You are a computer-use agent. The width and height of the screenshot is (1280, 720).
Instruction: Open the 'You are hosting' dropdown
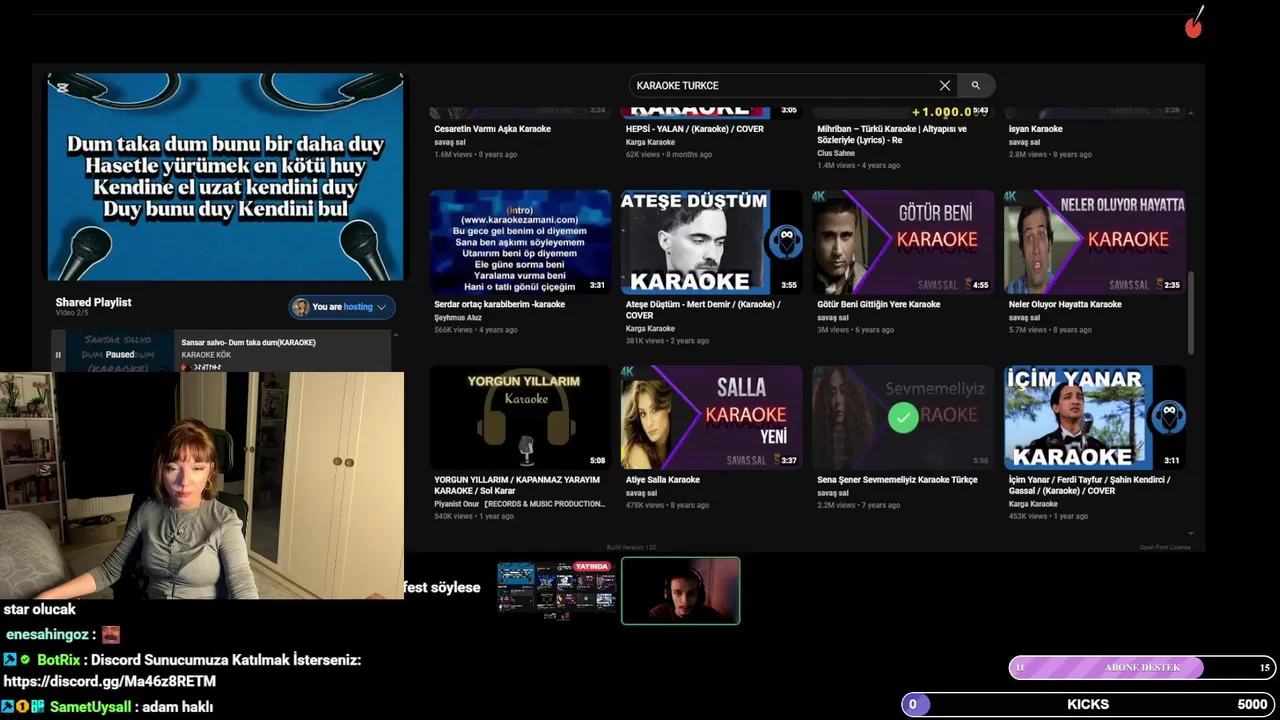[x=342, y=307]
